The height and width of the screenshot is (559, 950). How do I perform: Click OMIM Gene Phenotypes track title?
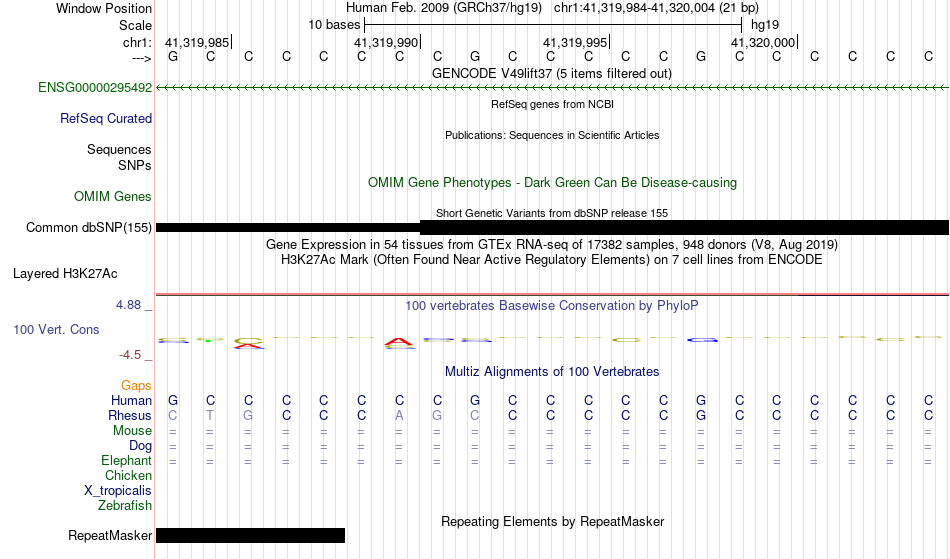pos(553,183)
